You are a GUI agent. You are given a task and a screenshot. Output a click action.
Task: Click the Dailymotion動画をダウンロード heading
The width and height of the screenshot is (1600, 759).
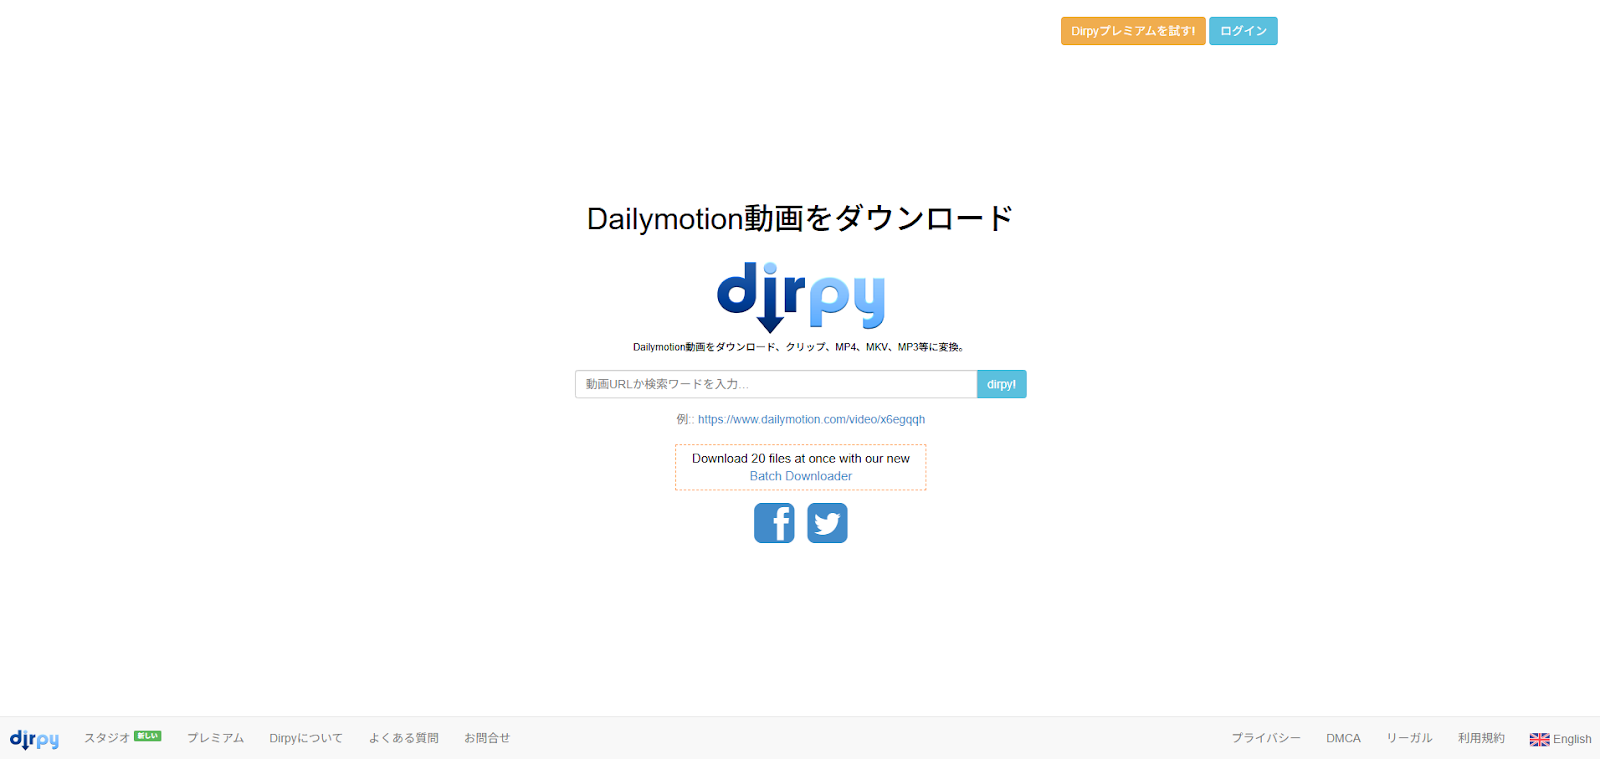click(800, 218)
